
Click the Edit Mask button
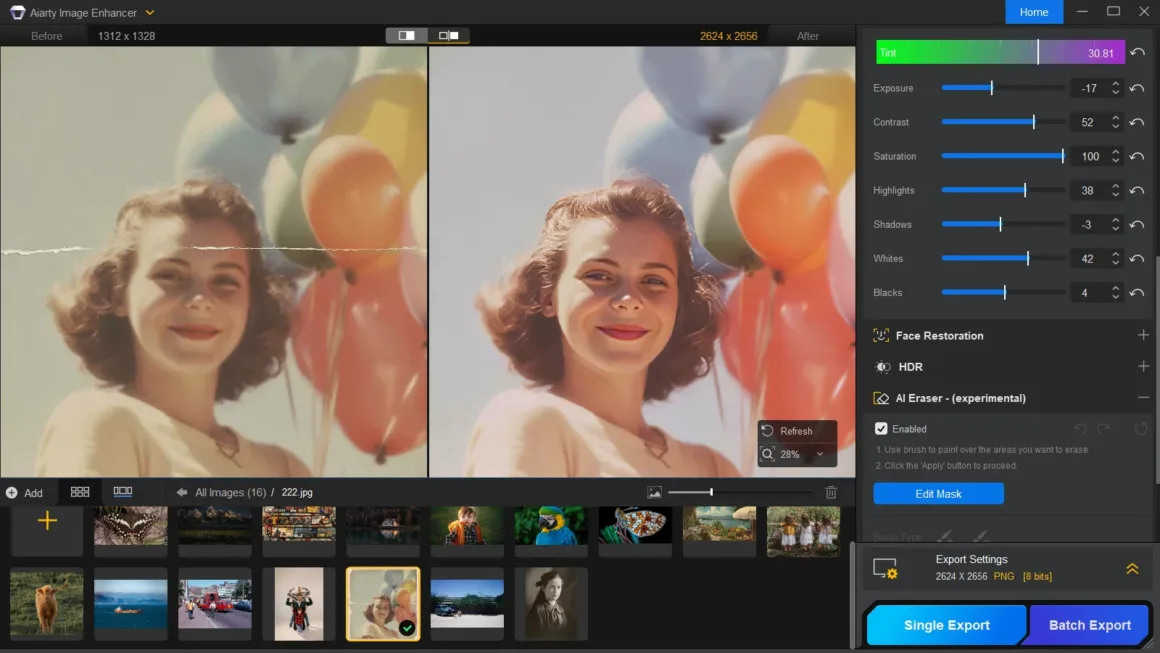tap(938, 493)
